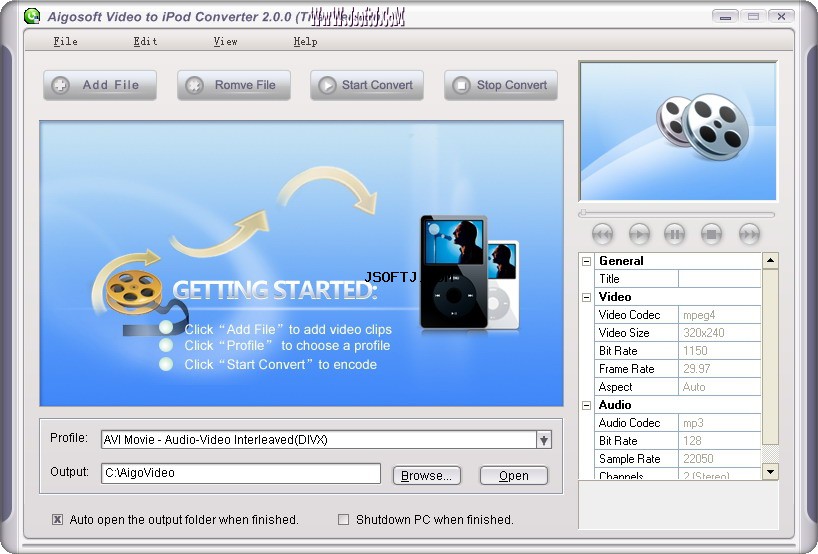The width and height of the screenshot is (818, 554).
Task: Collapse the Video property group
Action: tap(586, 297)
